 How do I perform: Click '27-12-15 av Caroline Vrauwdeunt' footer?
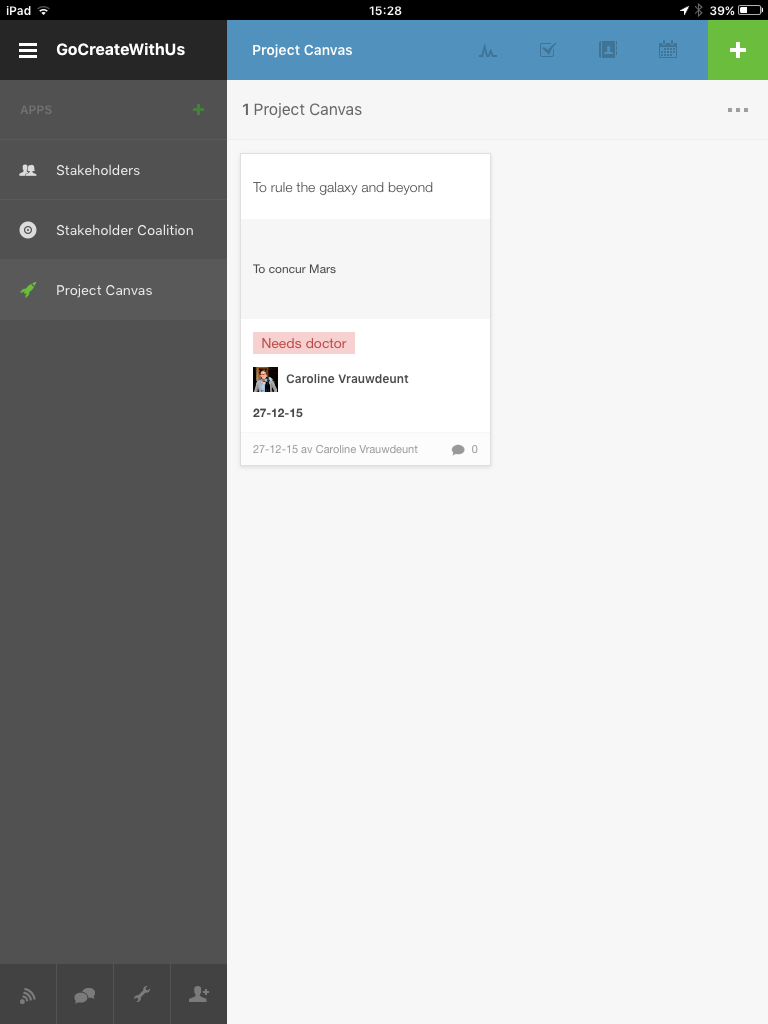(335, 449)
